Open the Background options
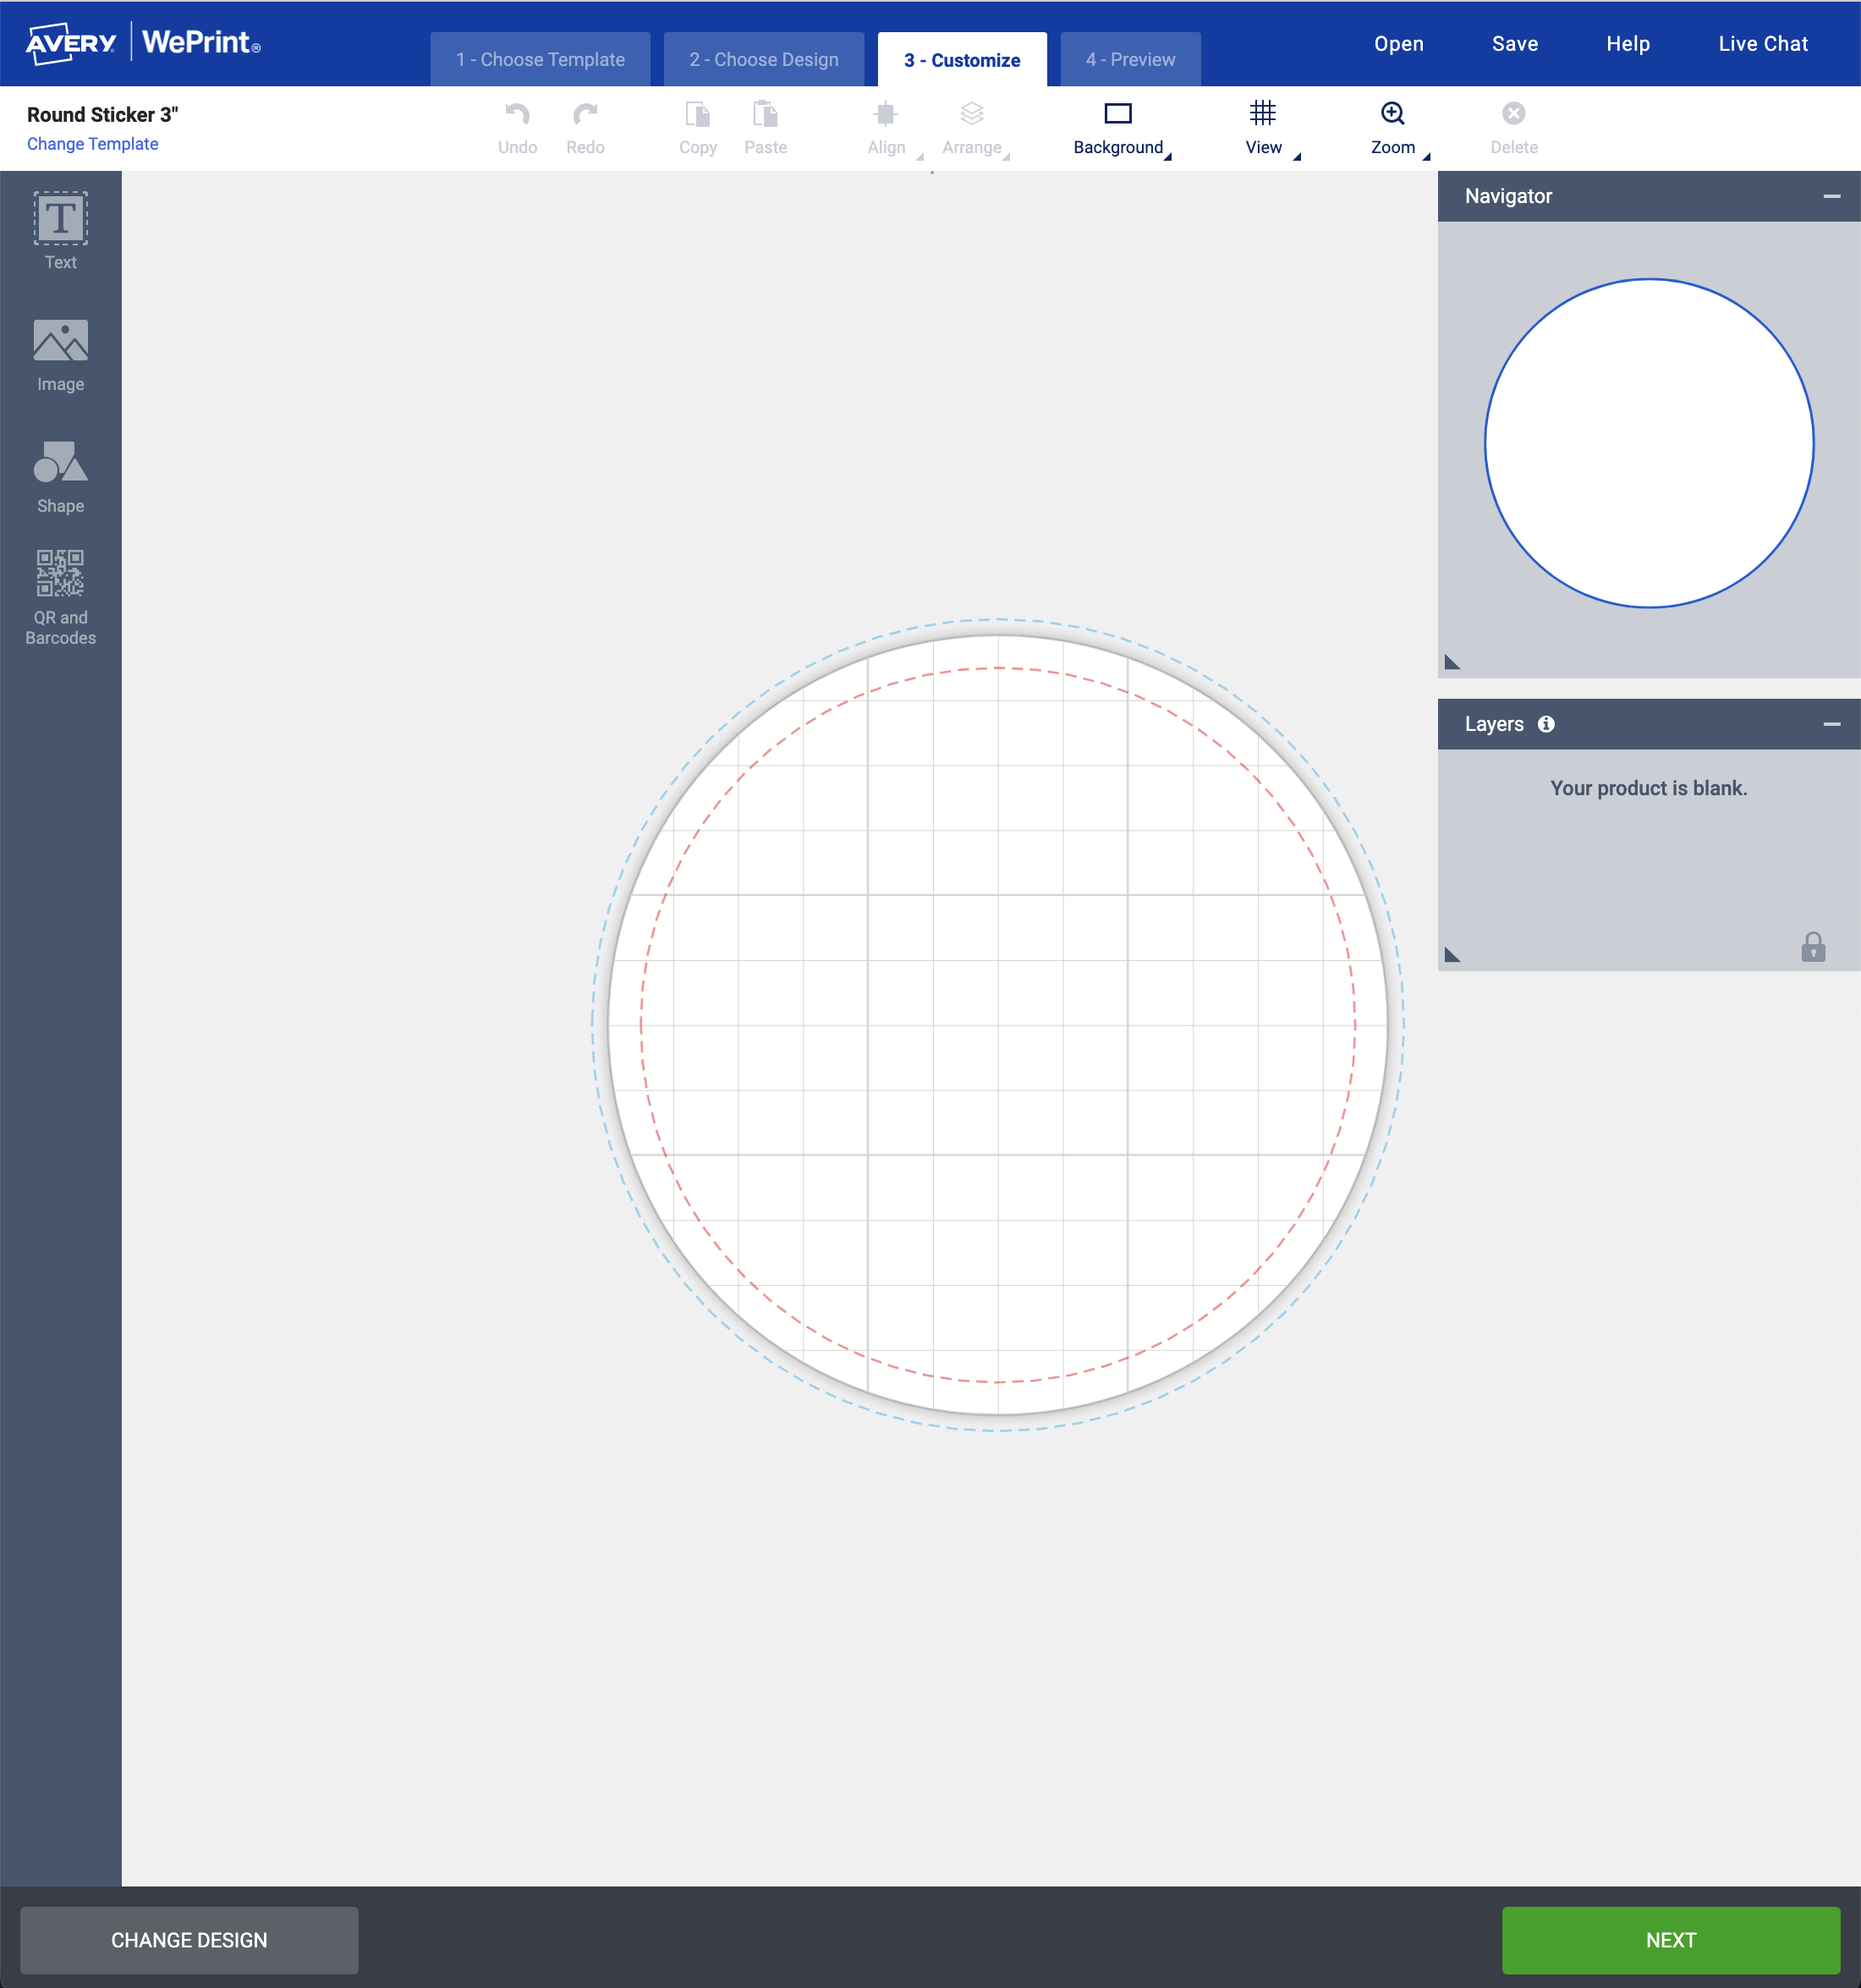This screenshot has width=1861, height=1988. [x=1117, y=127]
